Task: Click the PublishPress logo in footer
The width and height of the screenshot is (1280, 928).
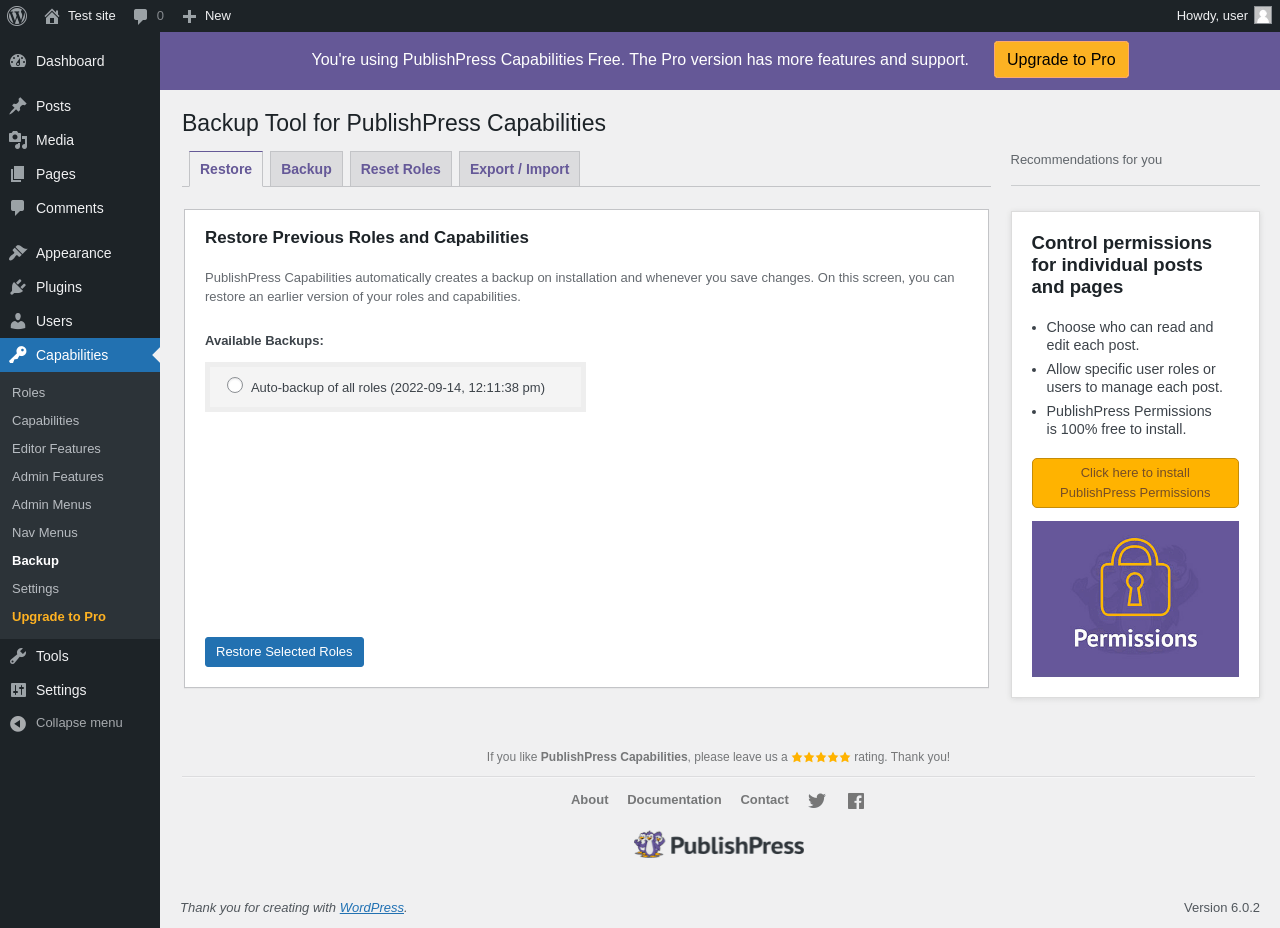Action: pos(719,845)
